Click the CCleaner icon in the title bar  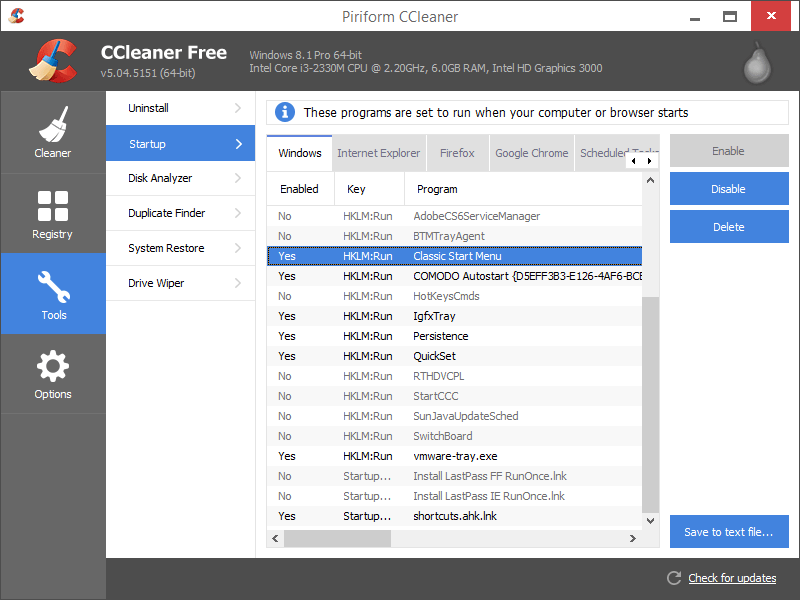click(16, 15)
